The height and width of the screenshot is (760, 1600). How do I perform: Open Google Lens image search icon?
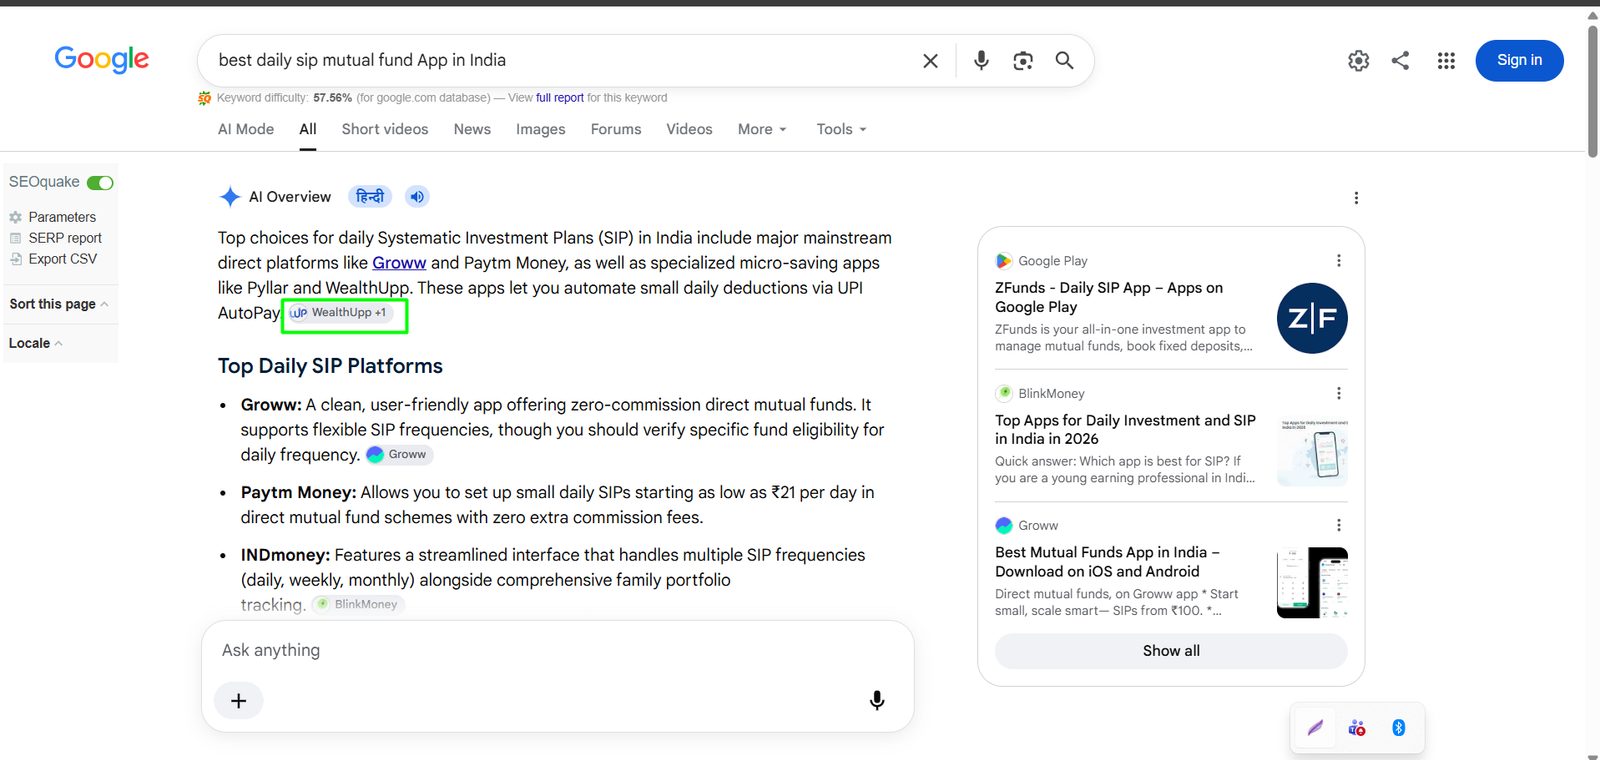1023,61
